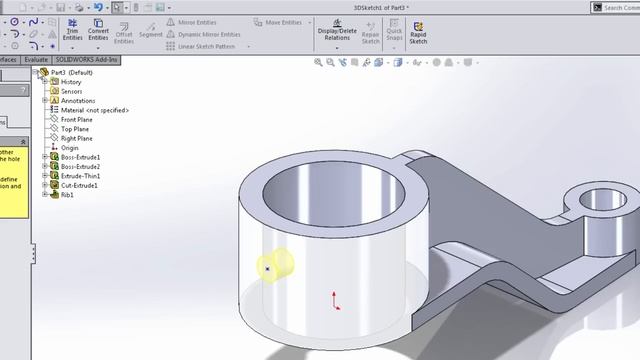The image size is (640, 360).
Task: Expand the Rib1 feature
Action: click(45, 194)
